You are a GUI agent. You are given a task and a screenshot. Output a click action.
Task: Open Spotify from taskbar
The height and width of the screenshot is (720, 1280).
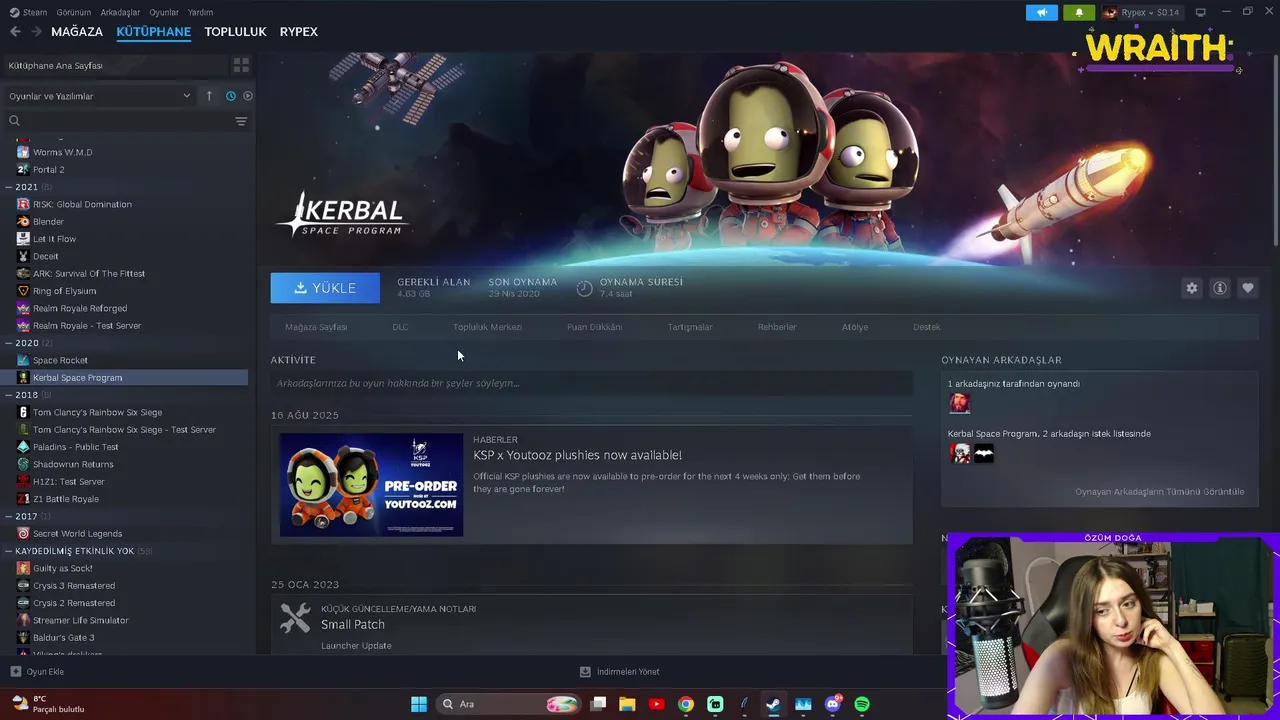(x=862, y=704)
